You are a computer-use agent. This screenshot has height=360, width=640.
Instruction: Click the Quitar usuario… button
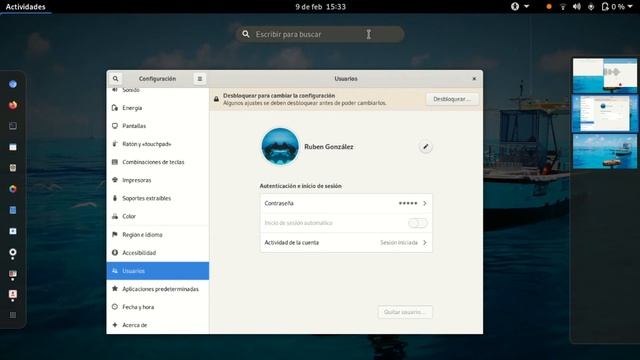pos(405,312)
